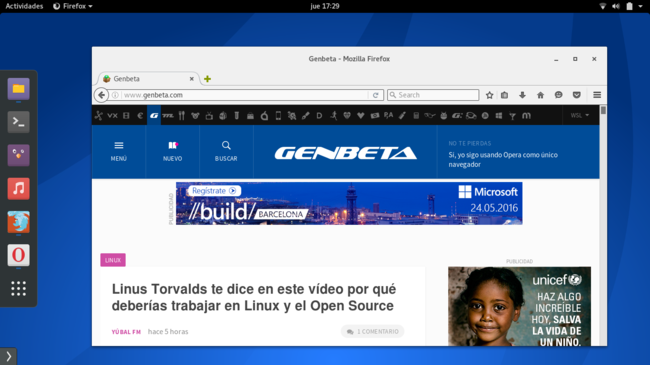Open the Downloads arrow icon
650x365 pixels.
(x=522, y=95)
